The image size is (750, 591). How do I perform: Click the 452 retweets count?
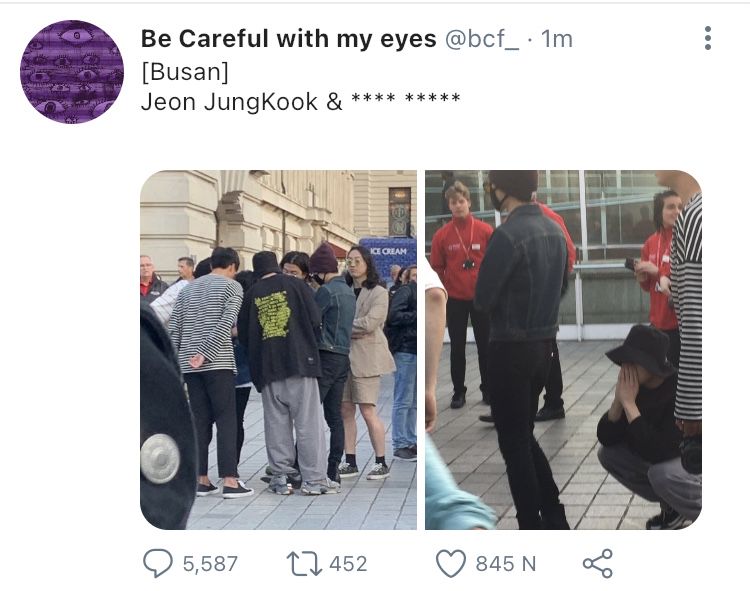point(348,564)
